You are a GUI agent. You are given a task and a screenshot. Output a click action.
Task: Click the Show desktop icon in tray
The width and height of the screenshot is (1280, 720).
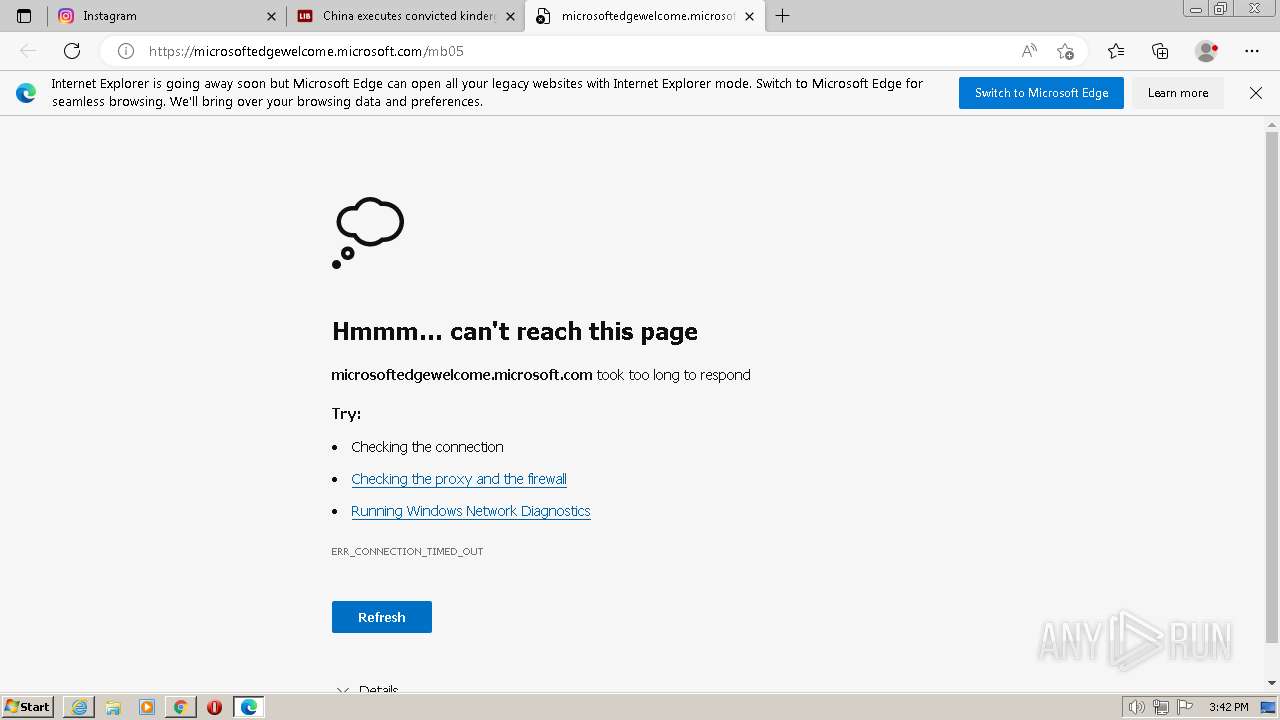pos(1269,707)
